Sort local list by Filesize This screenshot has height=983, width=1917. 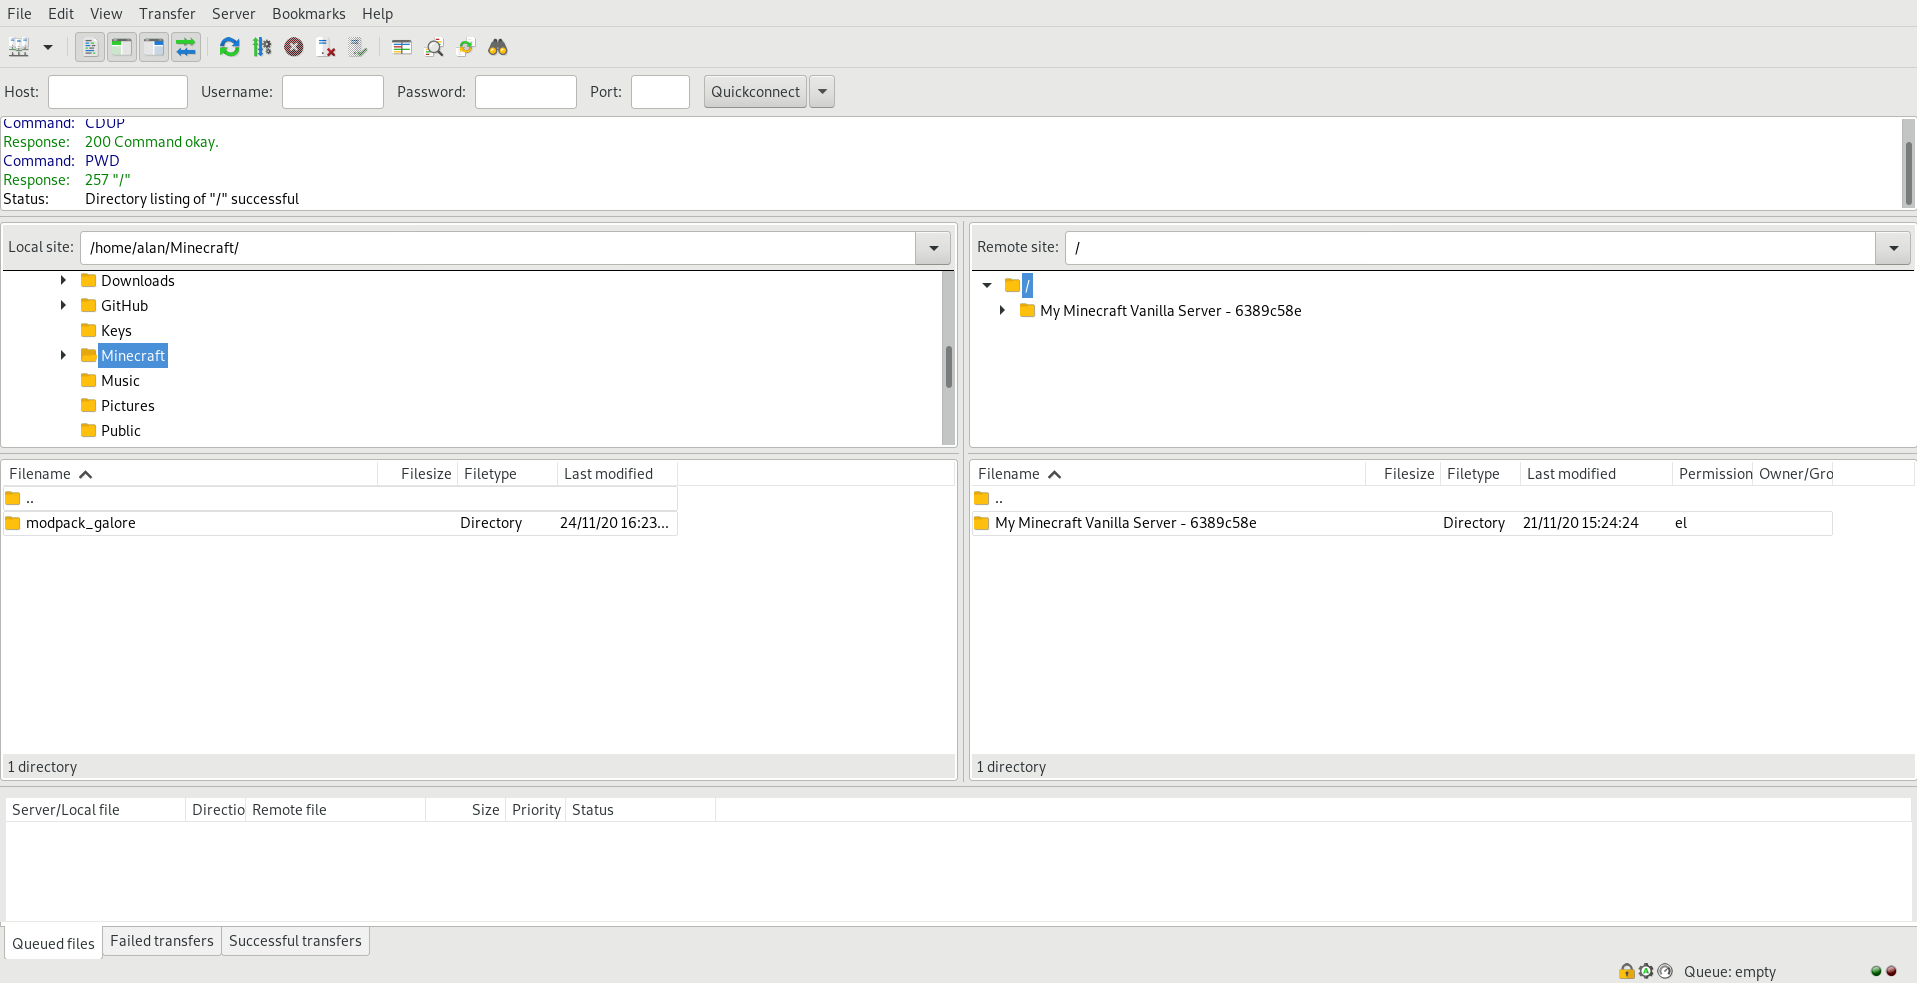[417, 474]
